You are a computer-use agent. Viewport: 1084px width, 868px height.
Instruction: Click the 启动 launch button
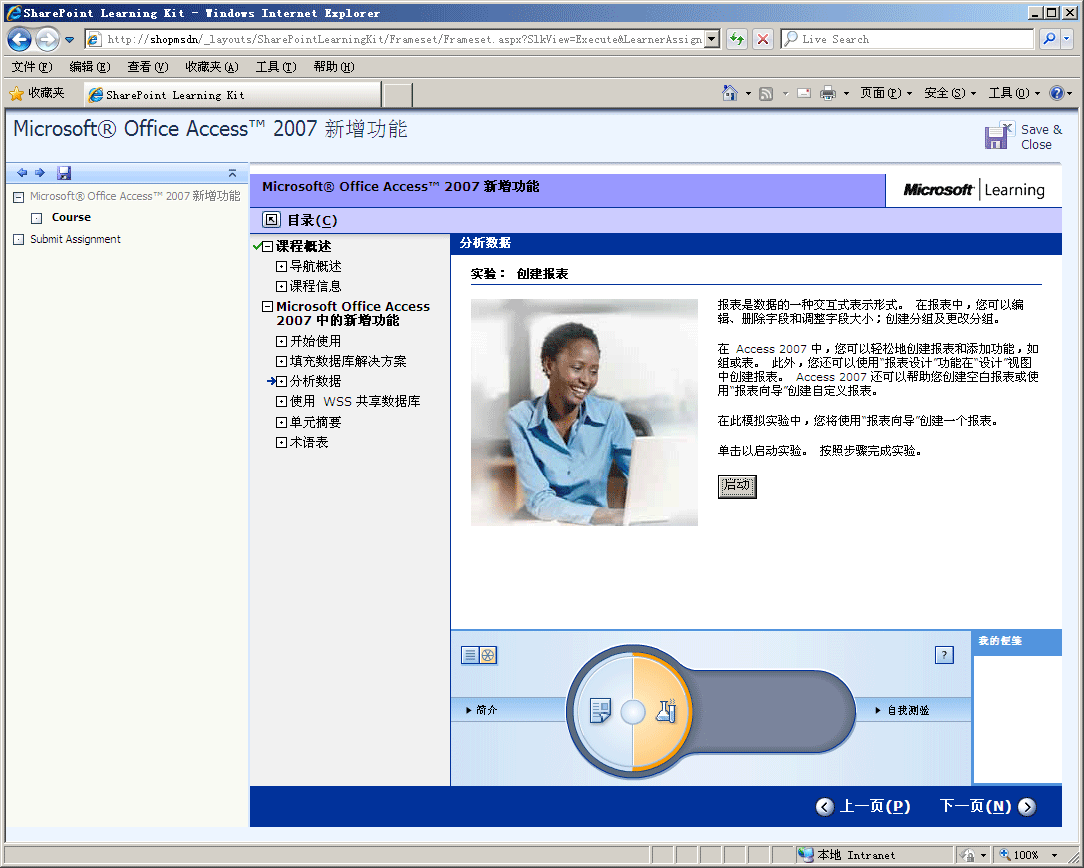737,486
